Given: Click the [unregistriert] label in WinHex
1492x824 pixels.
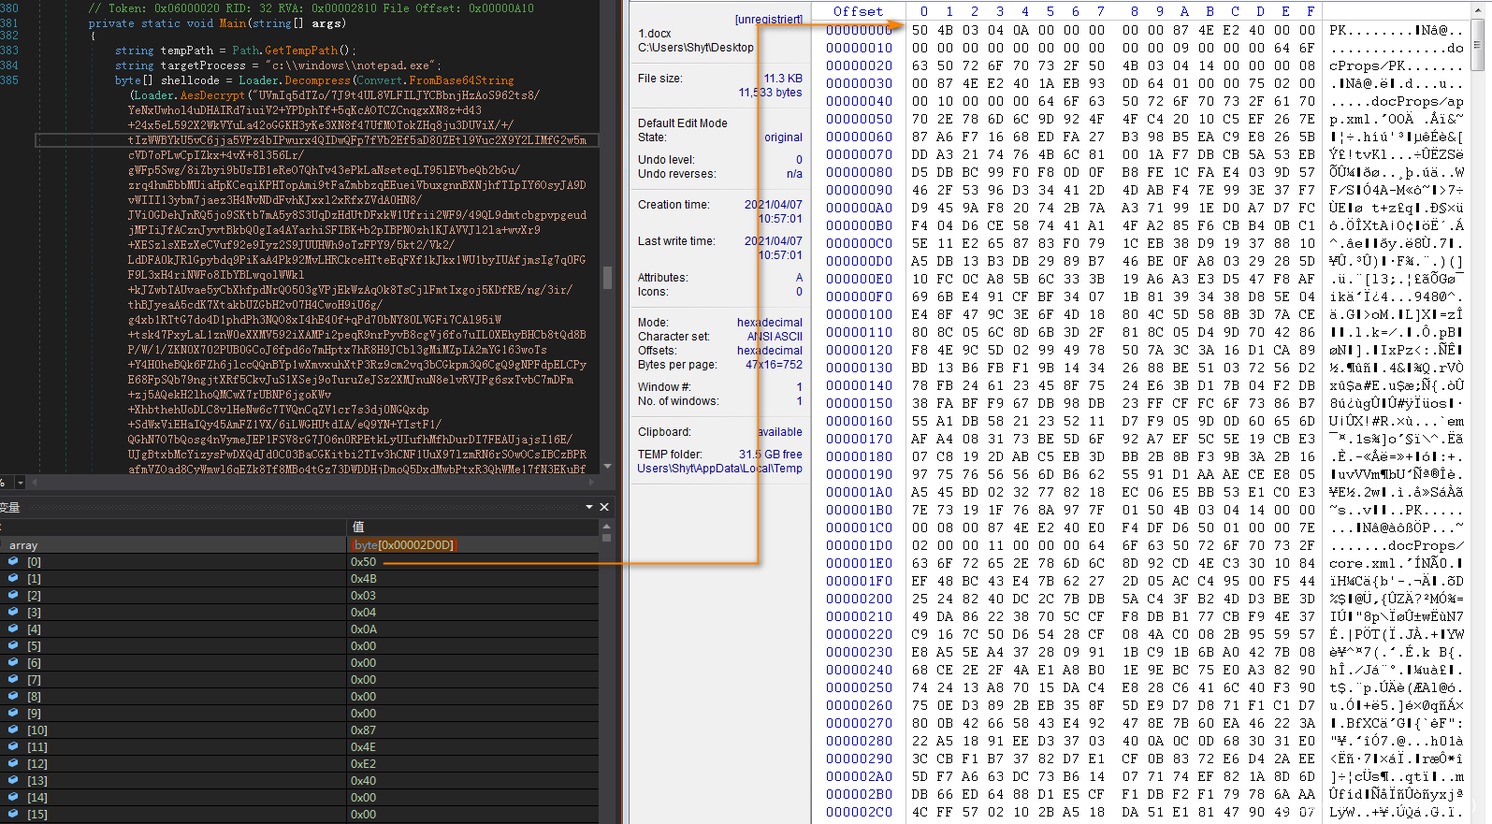Looking at the screenshot, I should 769,19.
